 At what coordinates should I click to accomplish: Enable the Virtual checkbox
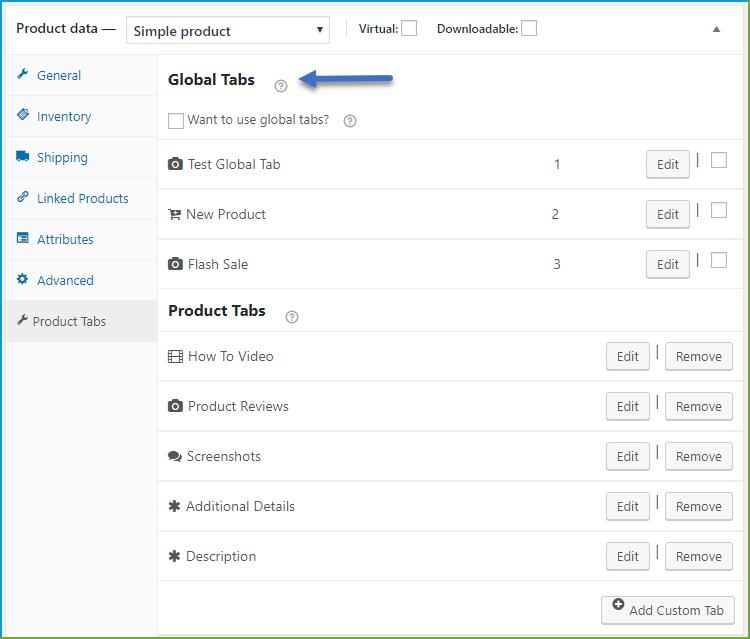point(409,28)
